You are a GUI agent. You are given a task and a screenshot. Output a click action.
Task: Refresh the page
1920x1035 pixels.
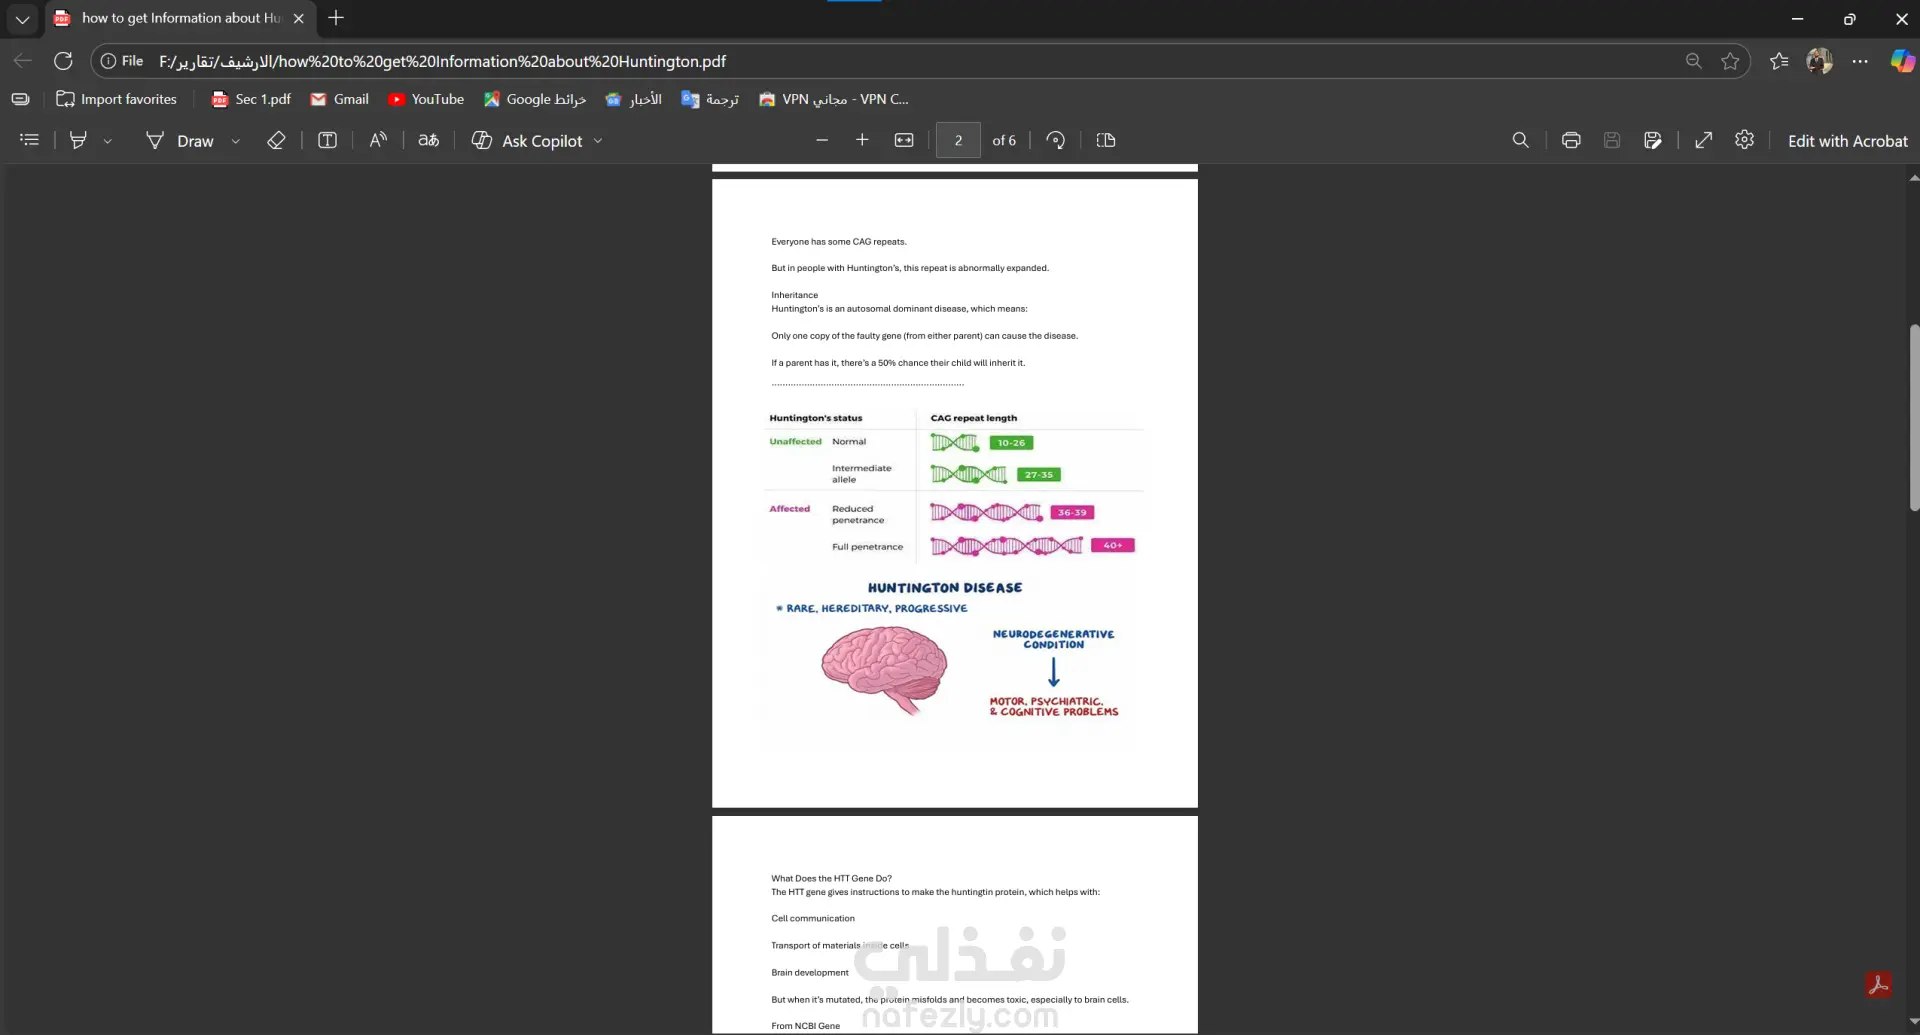63,61
